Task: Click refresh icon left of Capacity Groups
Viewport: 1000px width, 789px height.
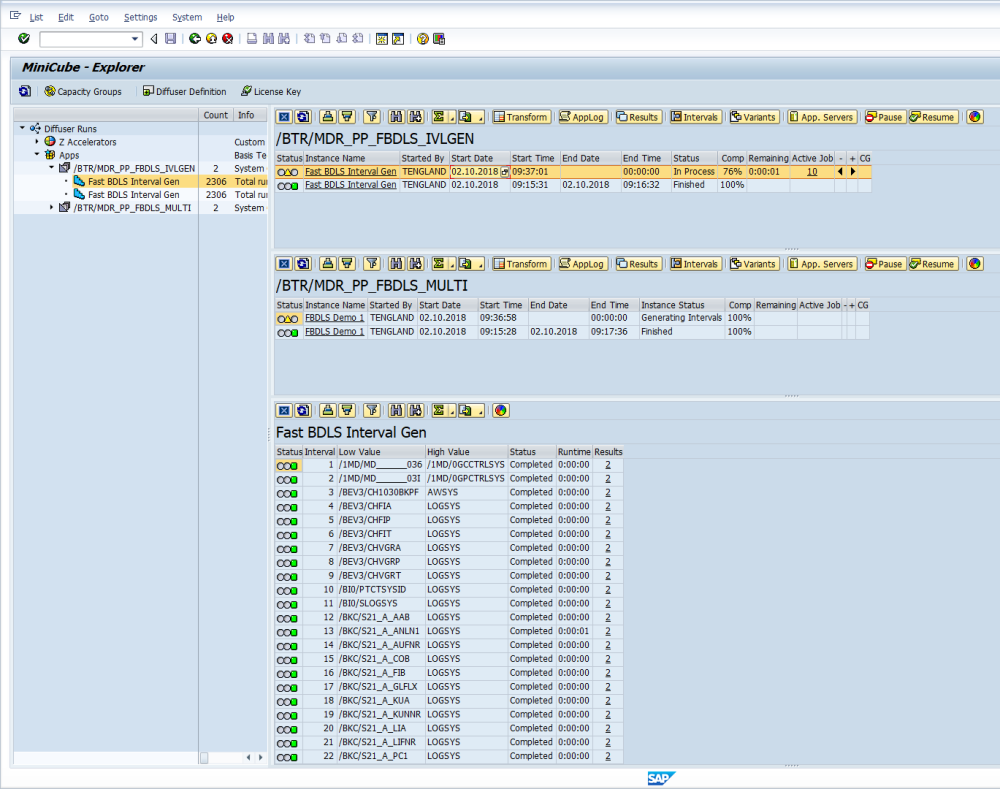Action: click(x=24, y=91)
